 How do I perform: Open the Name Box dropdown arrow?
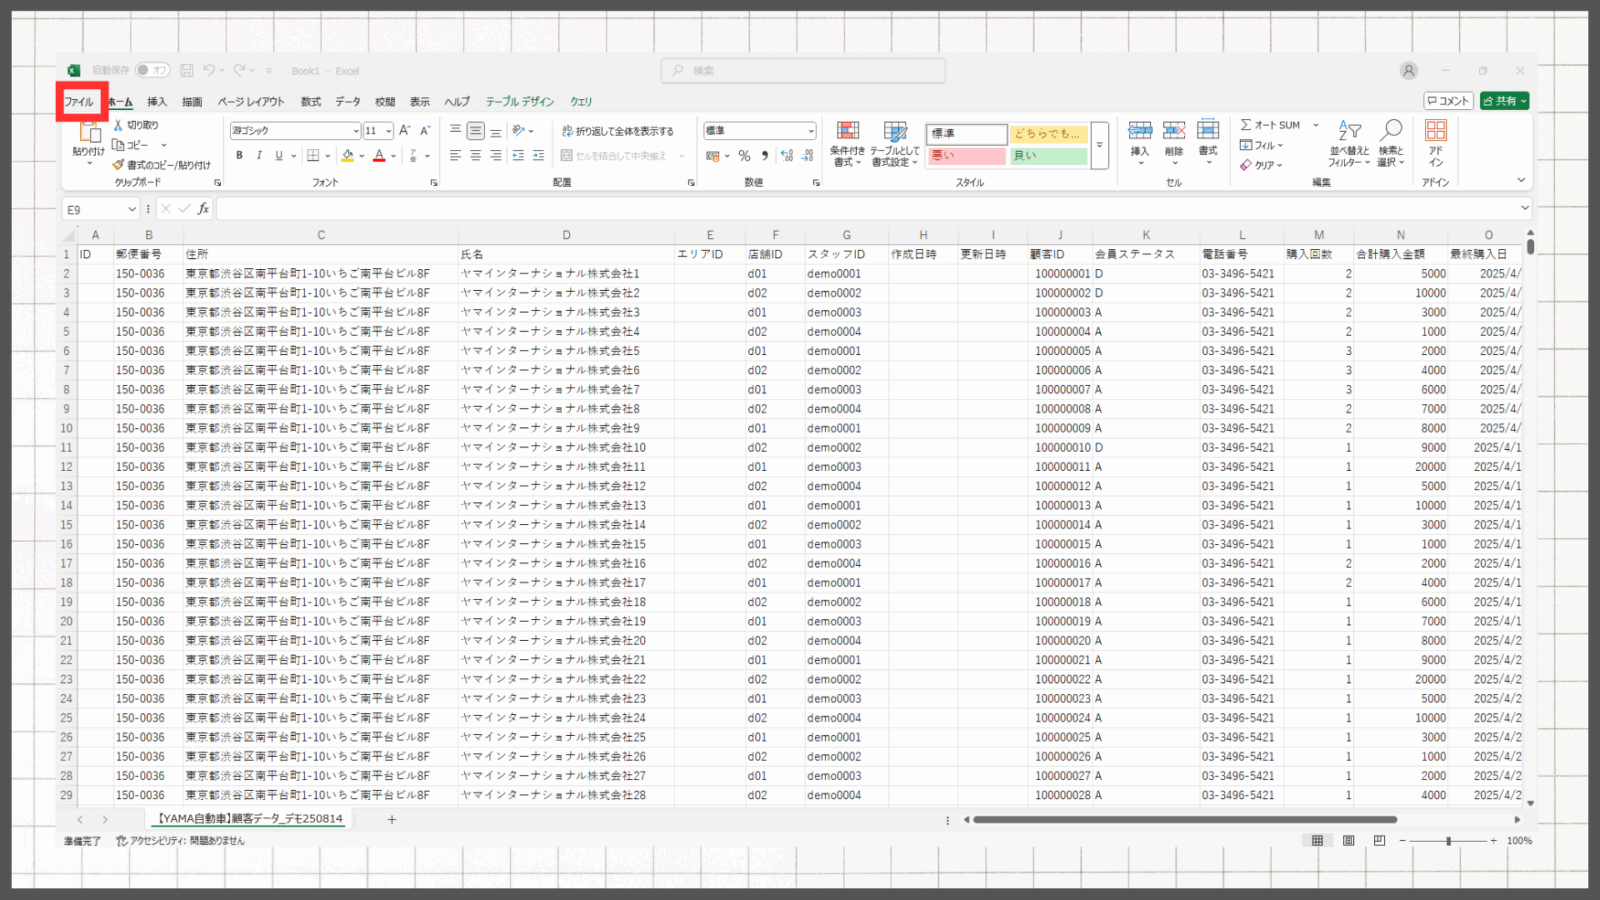(131, 209)
